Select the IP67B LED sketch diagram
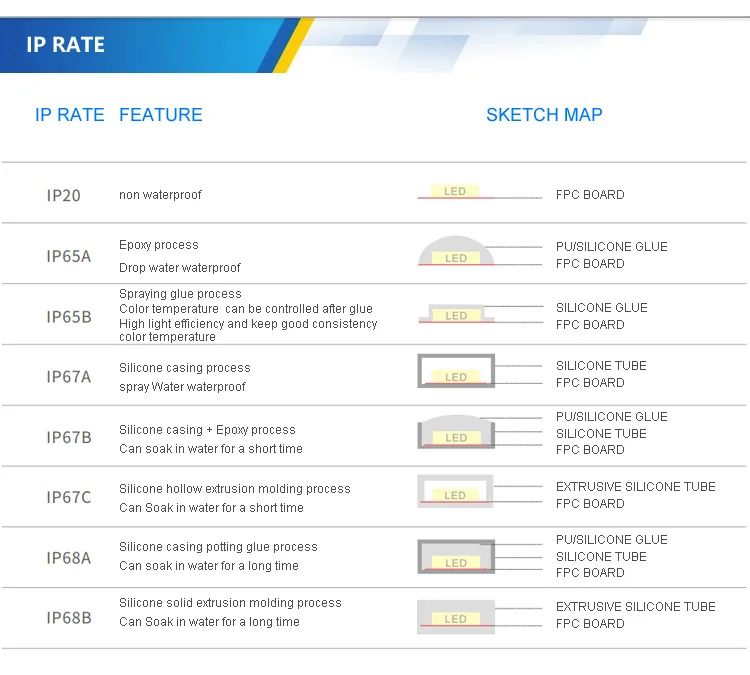 455,433
